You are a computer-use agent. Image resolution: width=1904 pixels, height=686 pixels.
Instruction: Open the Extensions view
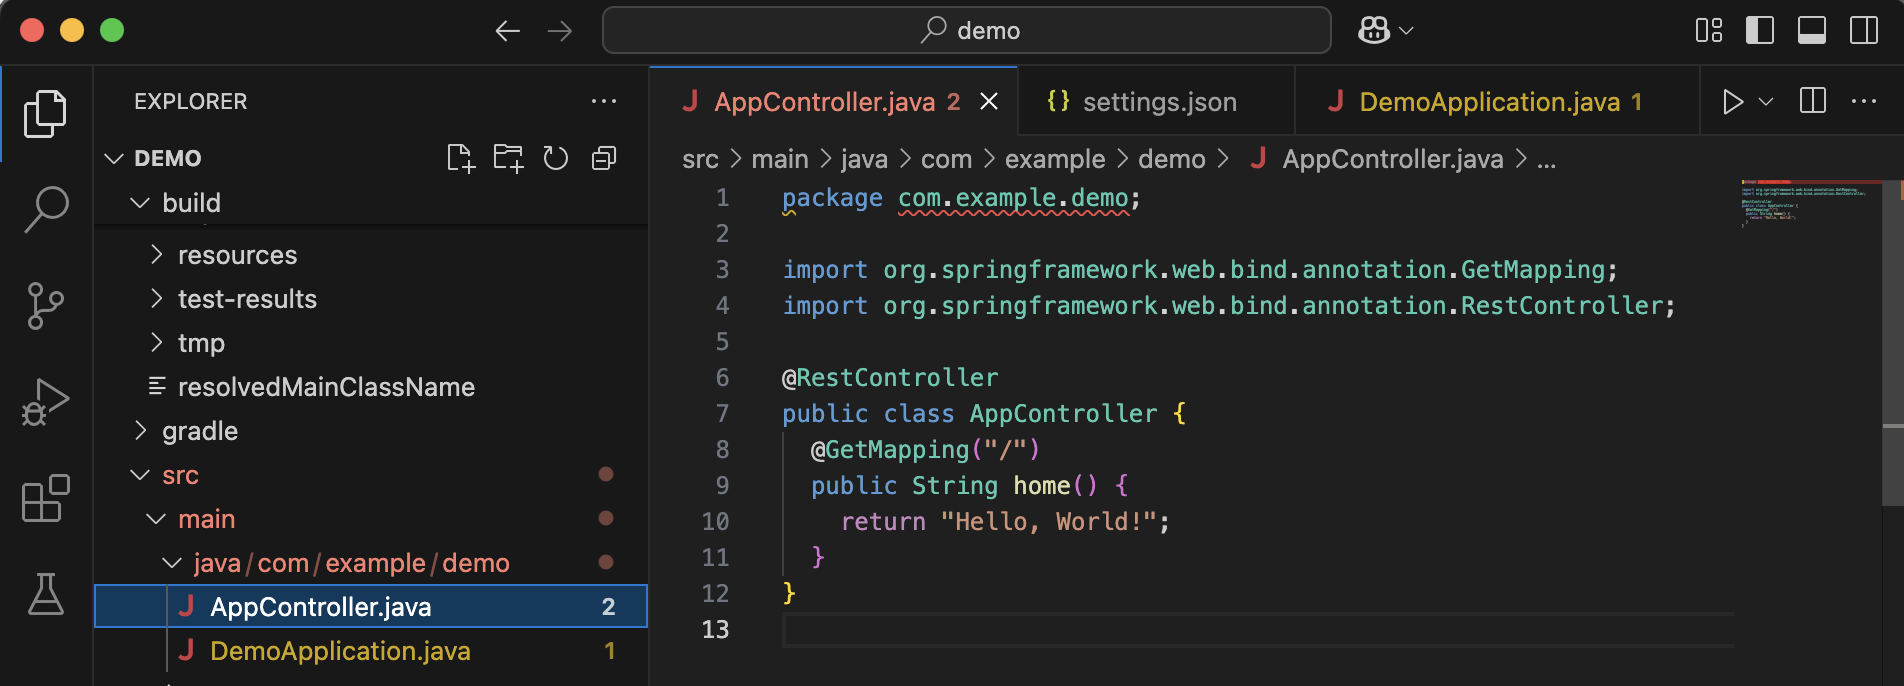coord(46,498)
